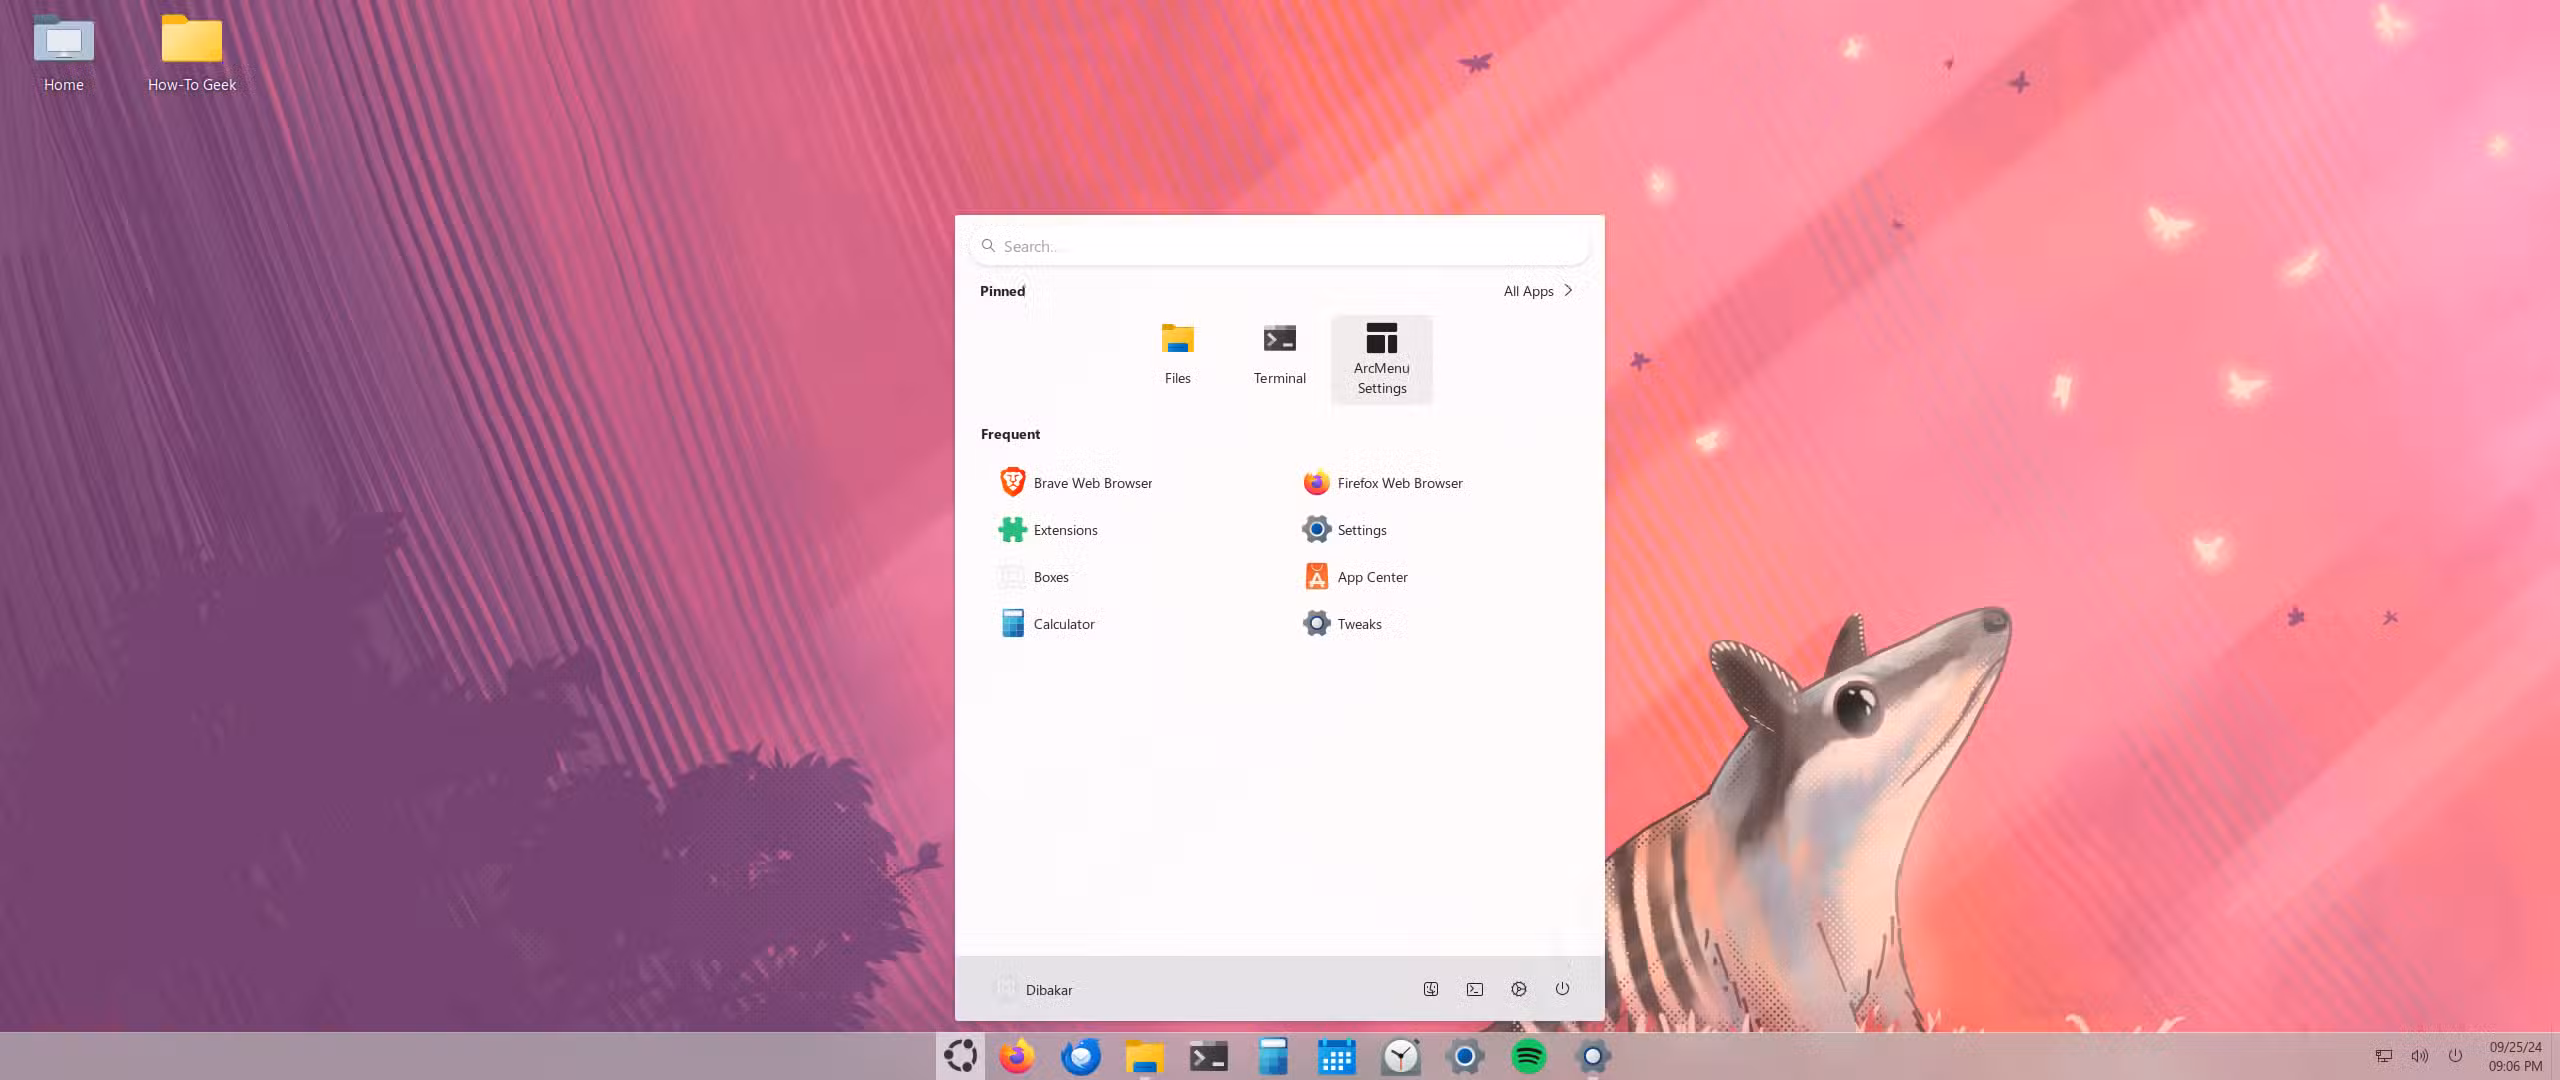Expand the All Apps view

(x=1537, y=290)
